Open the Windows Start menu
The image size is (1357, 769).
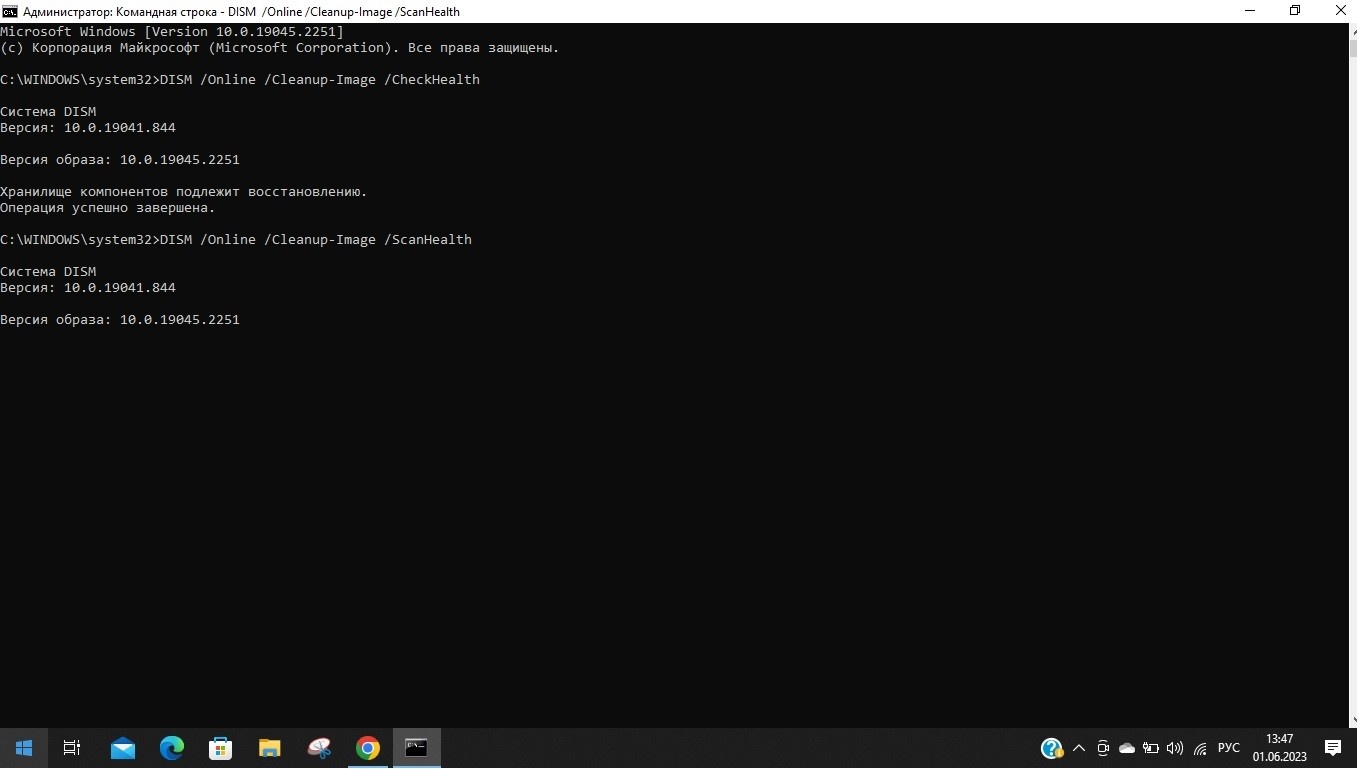pyautogui.click(x=24, y=748)
